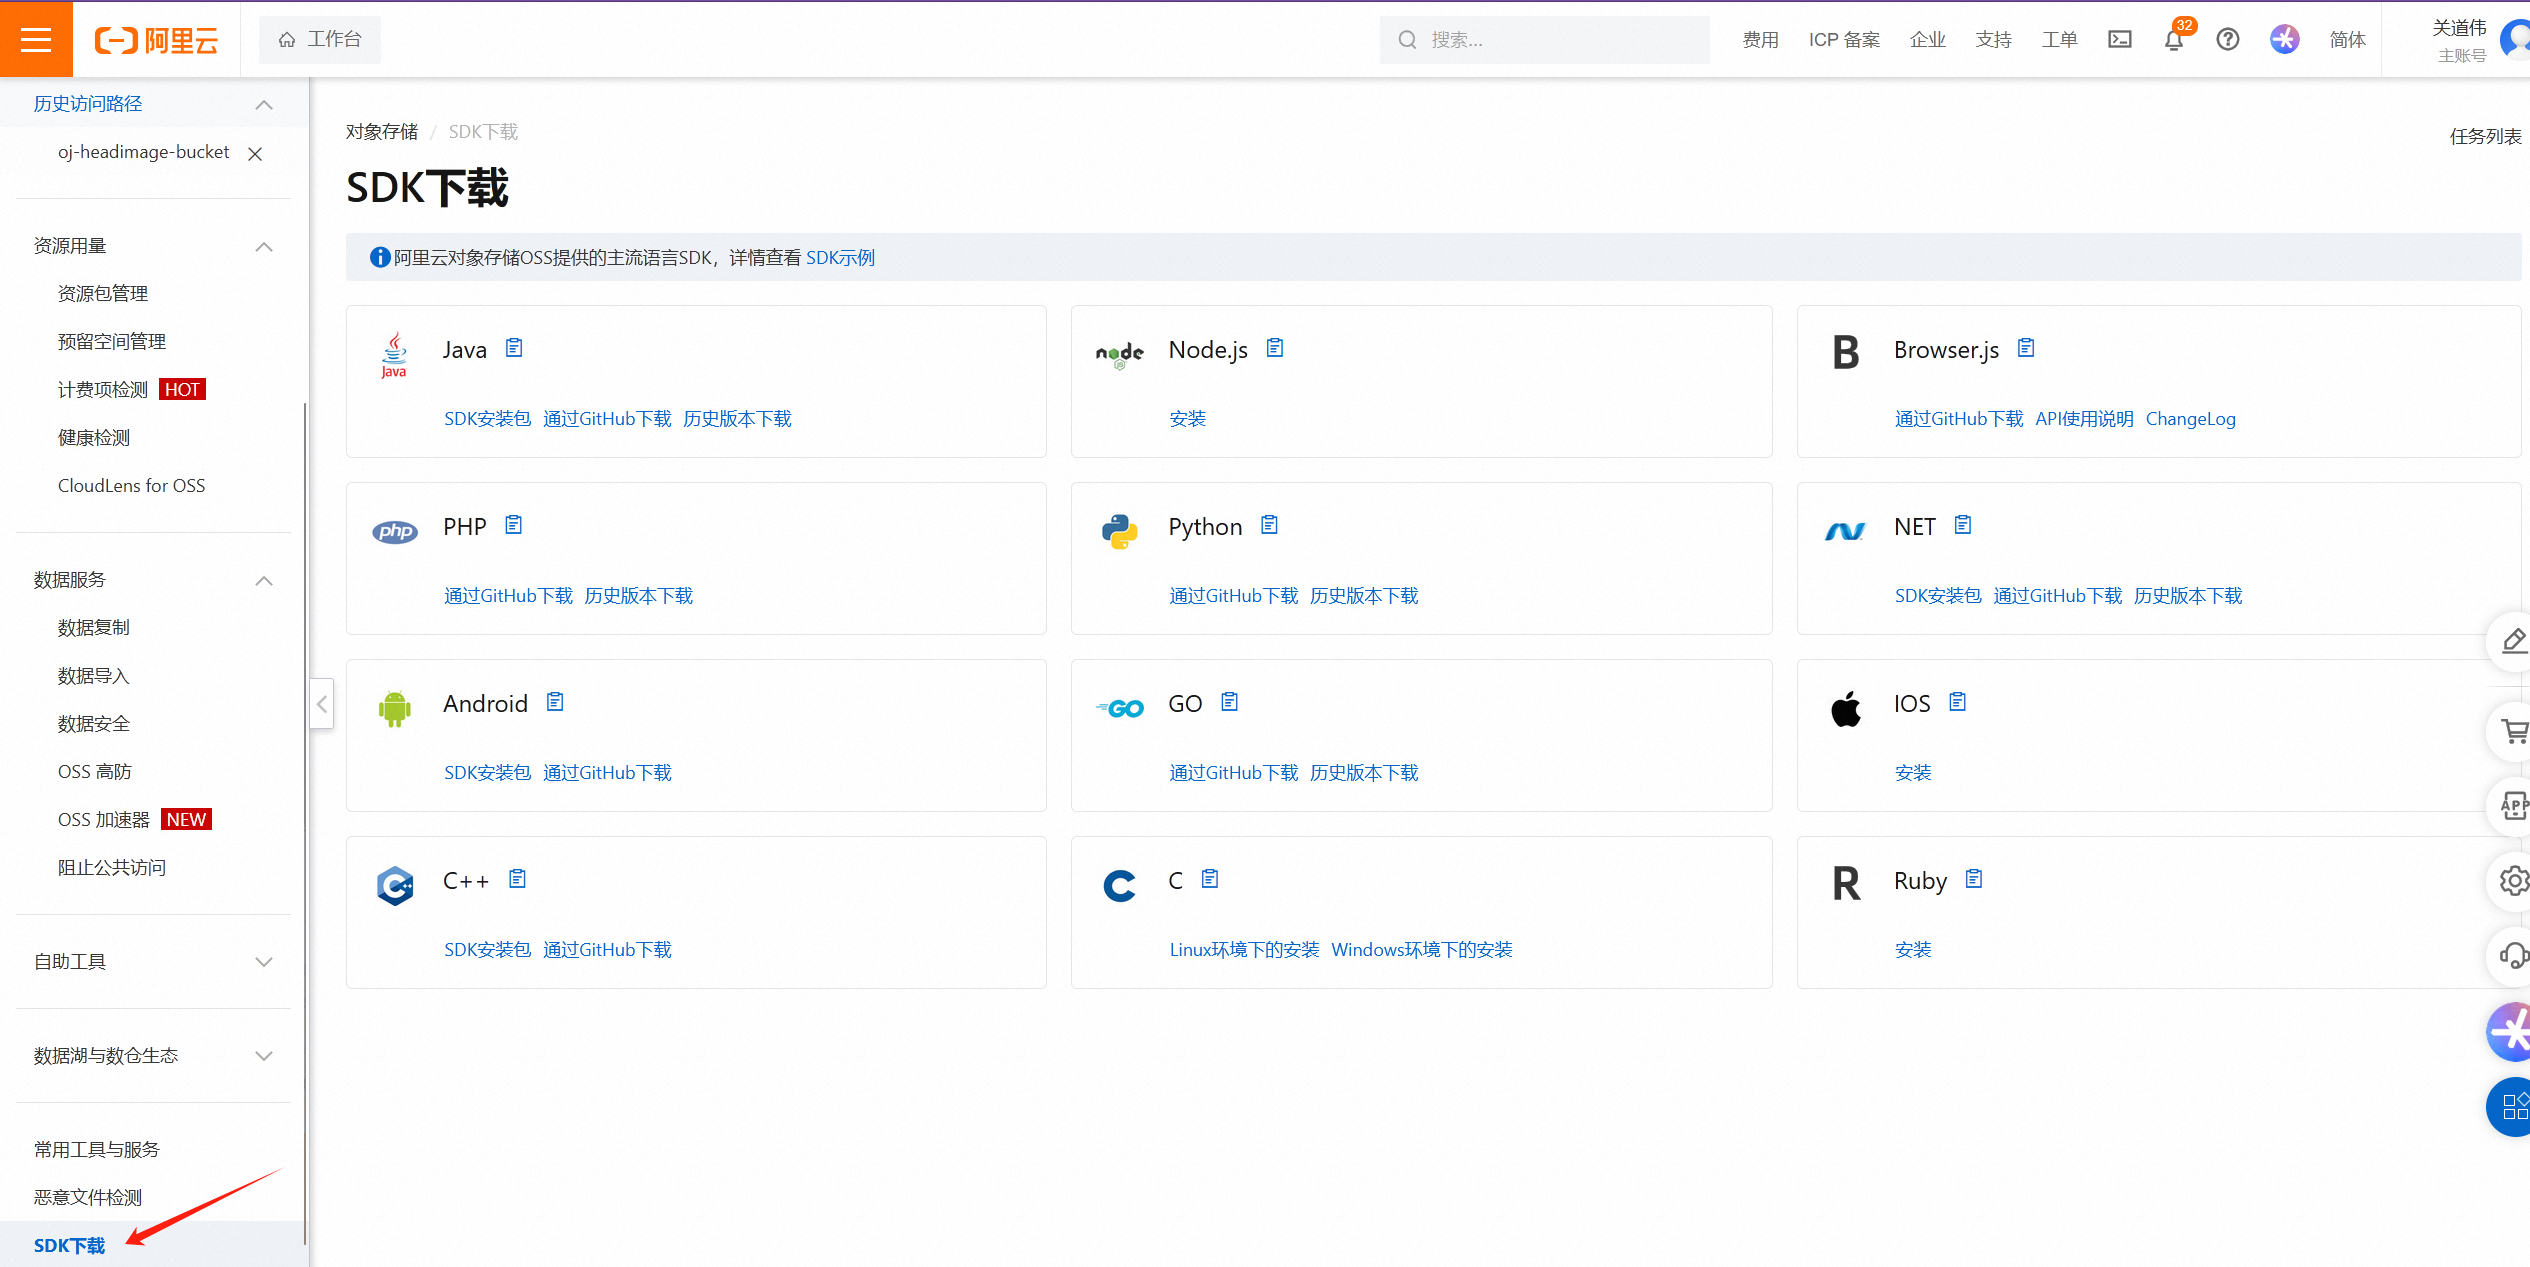Click C's Linux环境下的安装 link
Viewport: 2530px width, 1267px height.
[x=1244, y=950]
